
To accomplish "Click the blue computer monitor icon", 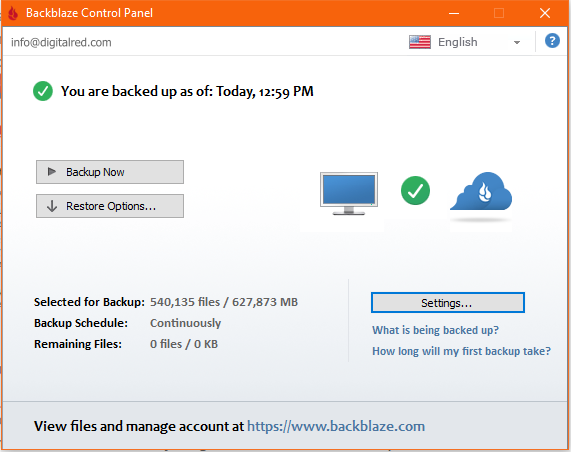I will [x=348, y=194].
